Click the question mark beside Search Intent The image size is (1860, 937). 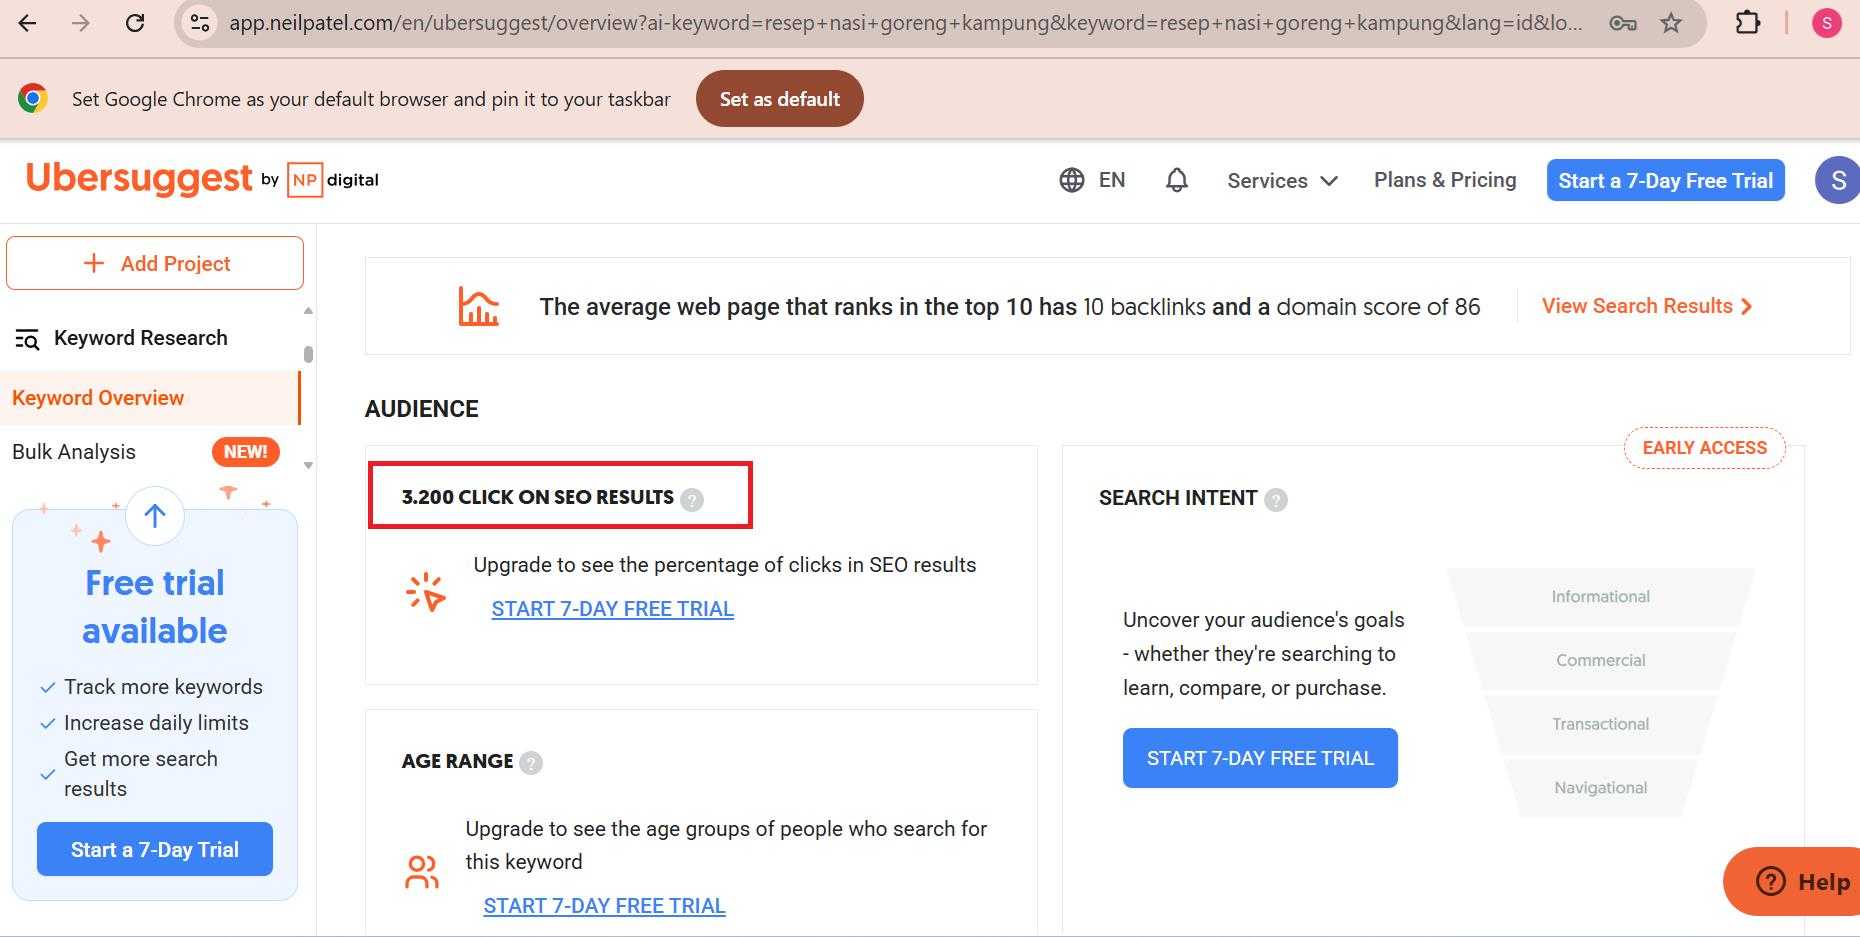pos(1276,499)
